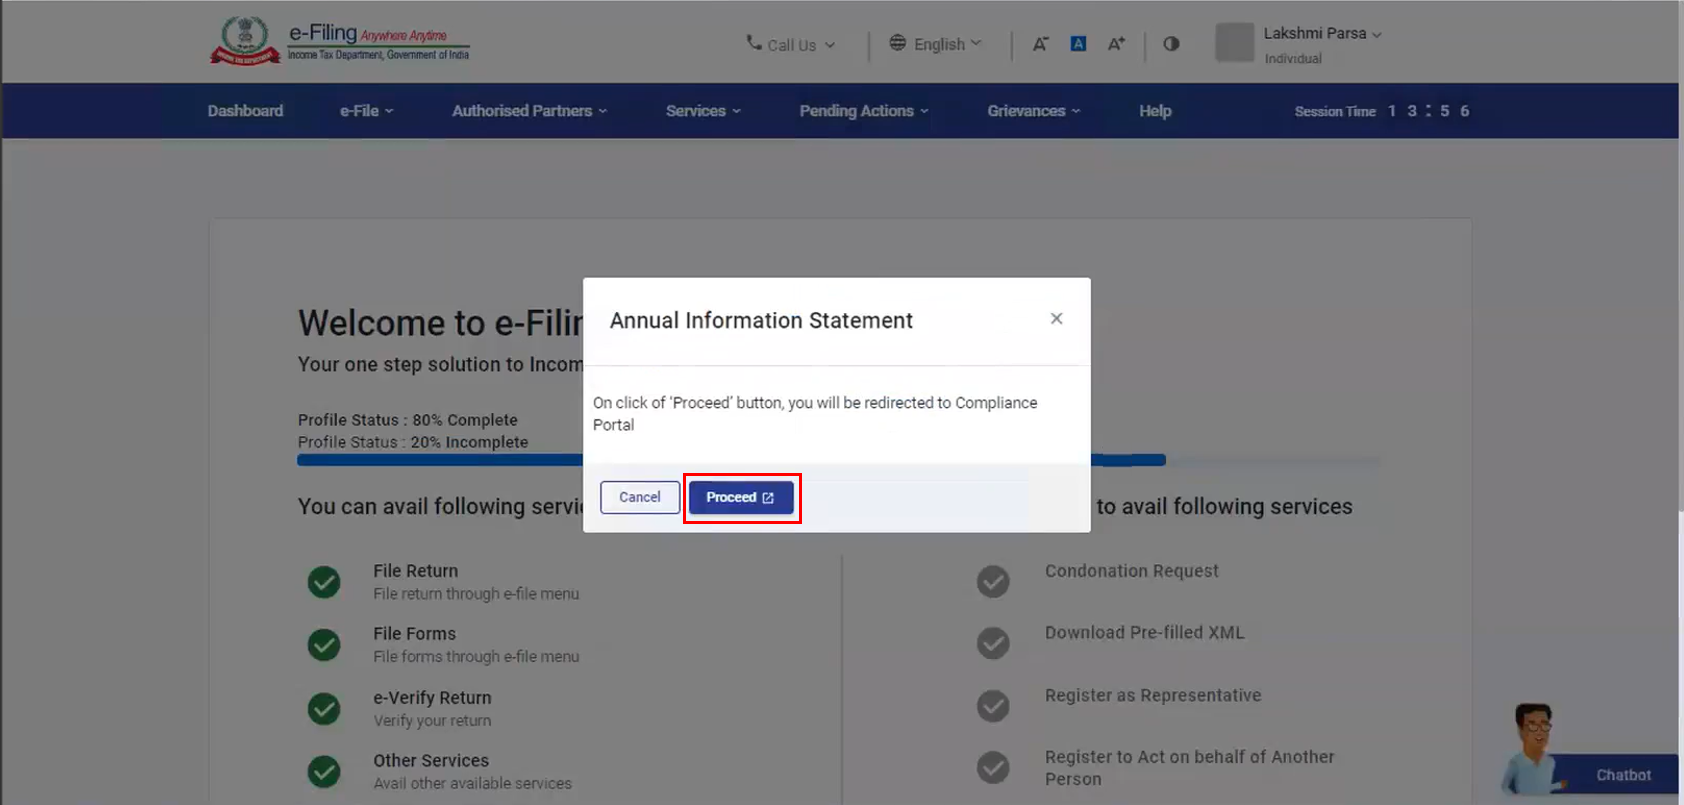Viewport: 1684px width, 805px height.
Task: Open the Help page
Action: coord(1155,111)
